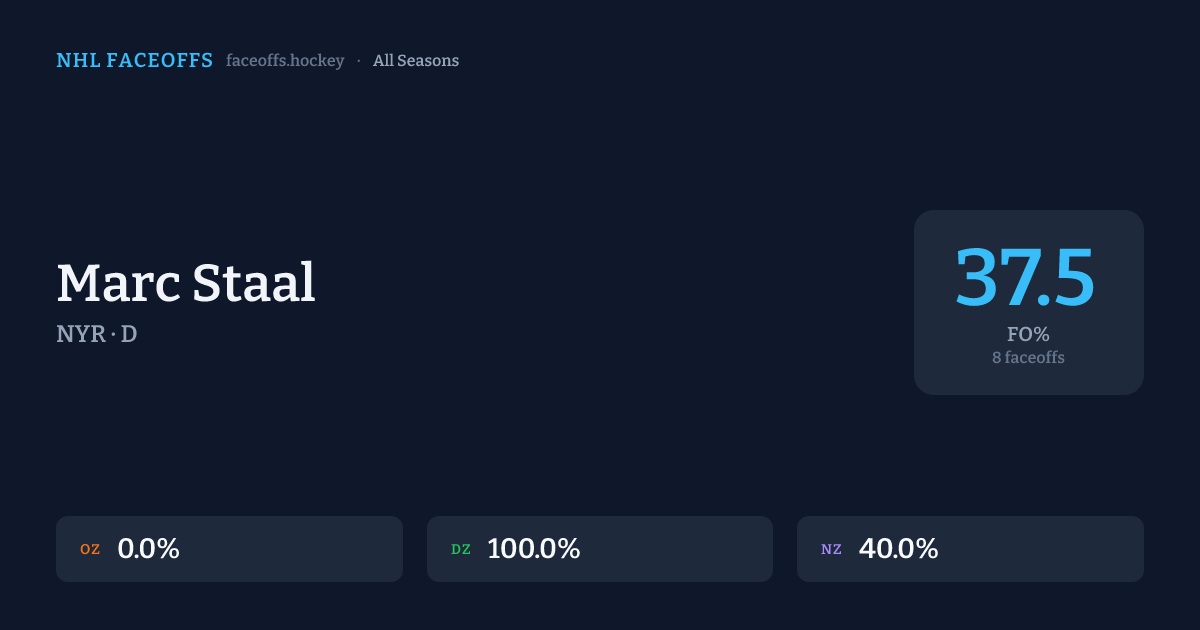The width and height of the screenshot is (1200, 630).
Task: Click the large 37.5 faceoff number
Action: click(1026, 277)
